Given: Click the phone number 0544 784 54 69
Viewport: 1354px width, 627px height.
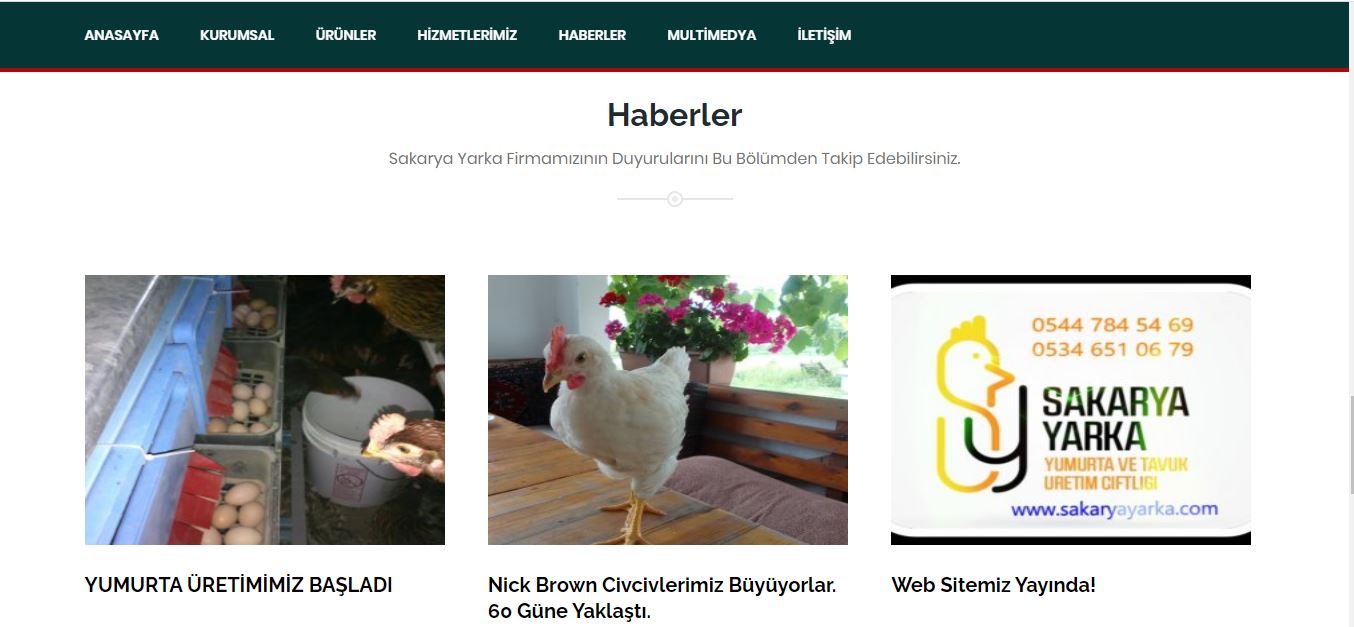Looking at the screenshot, I should [x=1113, y=325].
